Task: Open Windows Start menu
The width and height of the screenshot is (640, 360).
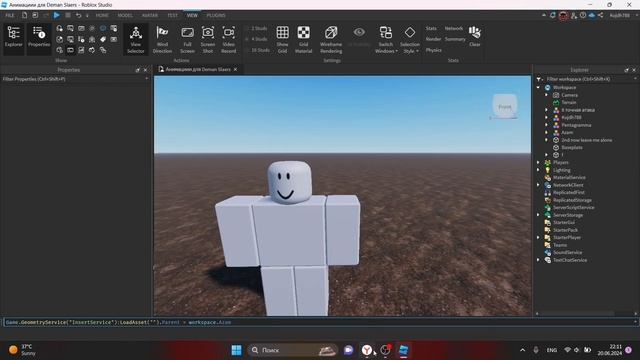Action: point(236,350)
